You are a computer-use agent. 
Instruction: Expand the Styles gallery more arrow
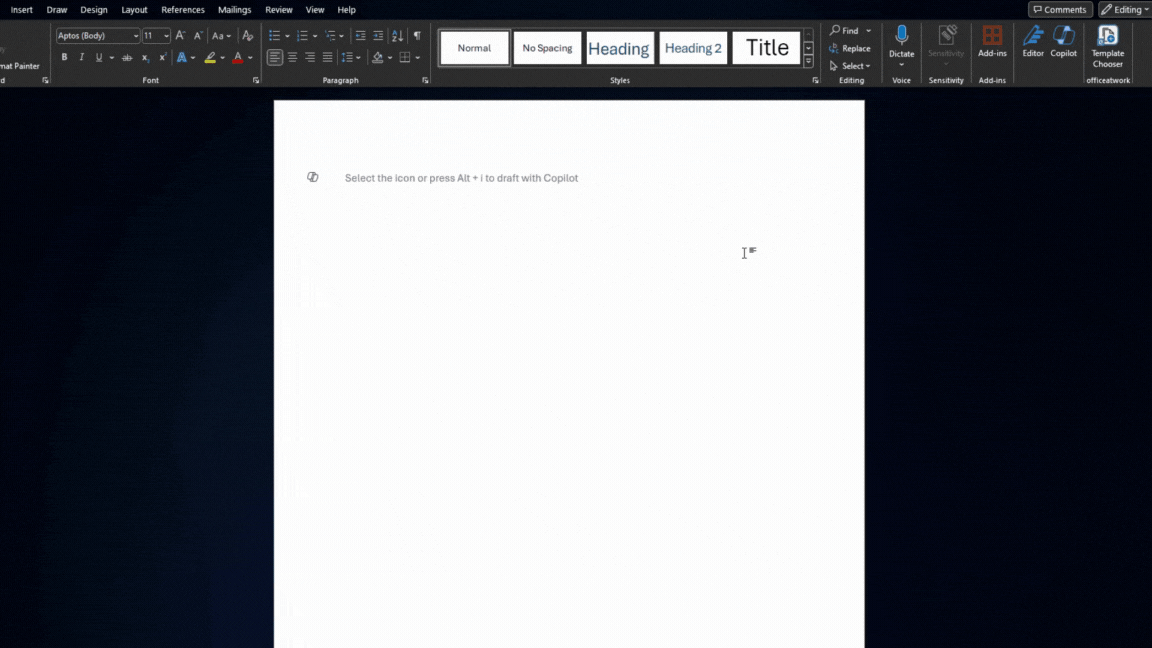pyautogui.click(x=808, y=62)
